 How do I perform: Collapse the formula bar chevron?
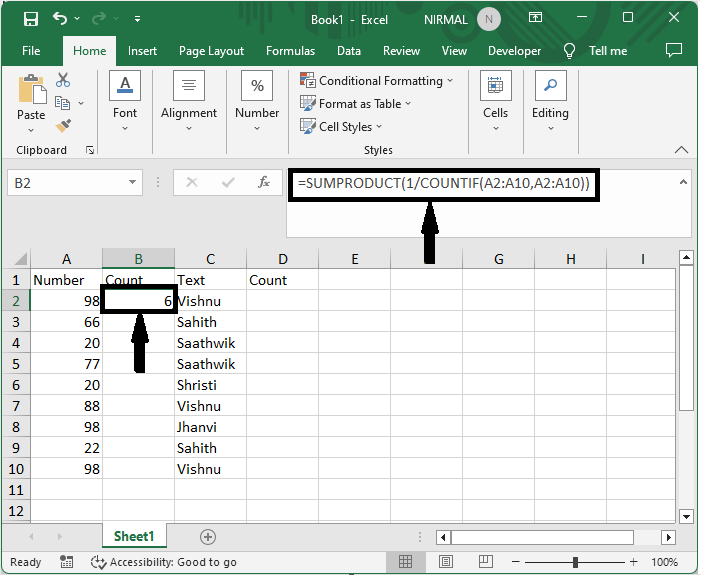point(683,182)
